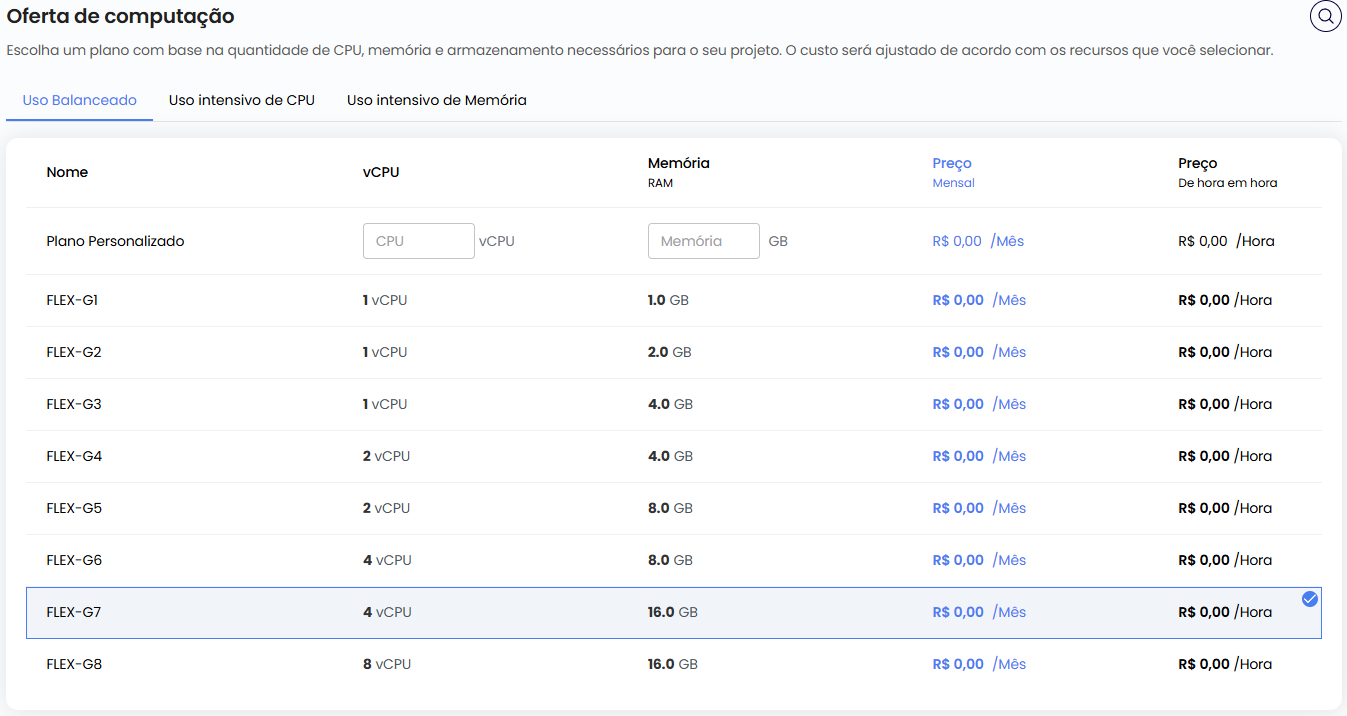This screenshot has height=716, width=1347.
Task: Select the FLEX-G7 plan name
Action: pos(74,612)
